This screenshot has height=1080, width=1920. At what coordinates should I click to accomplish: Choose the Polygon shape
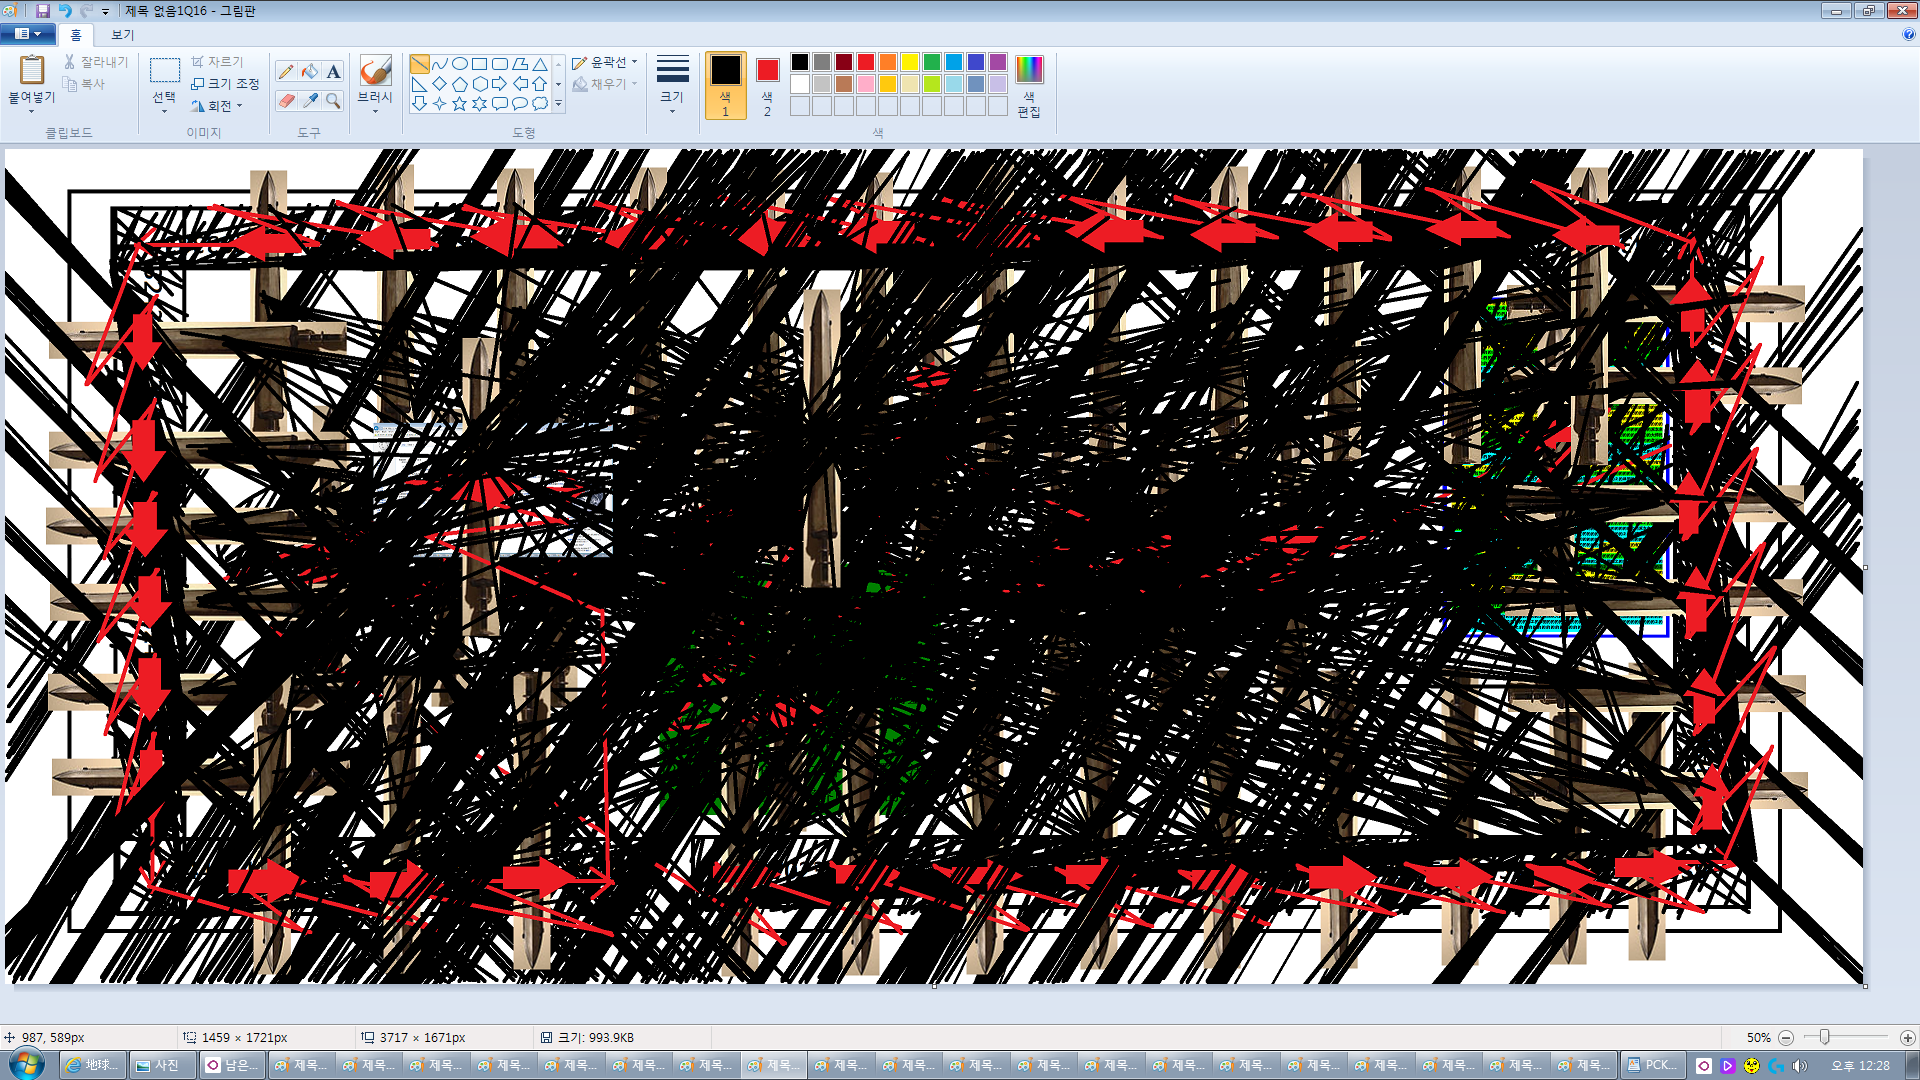pos(520,64)
